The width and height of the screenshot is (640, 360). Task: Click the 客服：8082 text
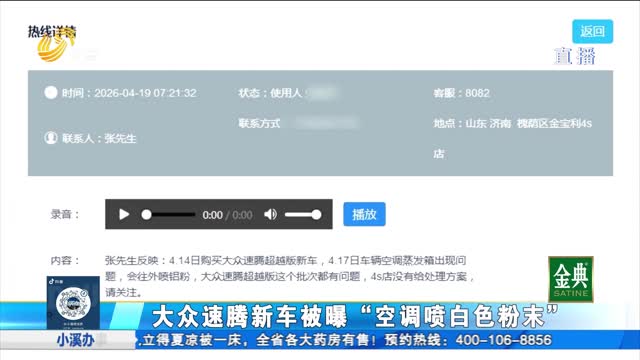point(461,93)
